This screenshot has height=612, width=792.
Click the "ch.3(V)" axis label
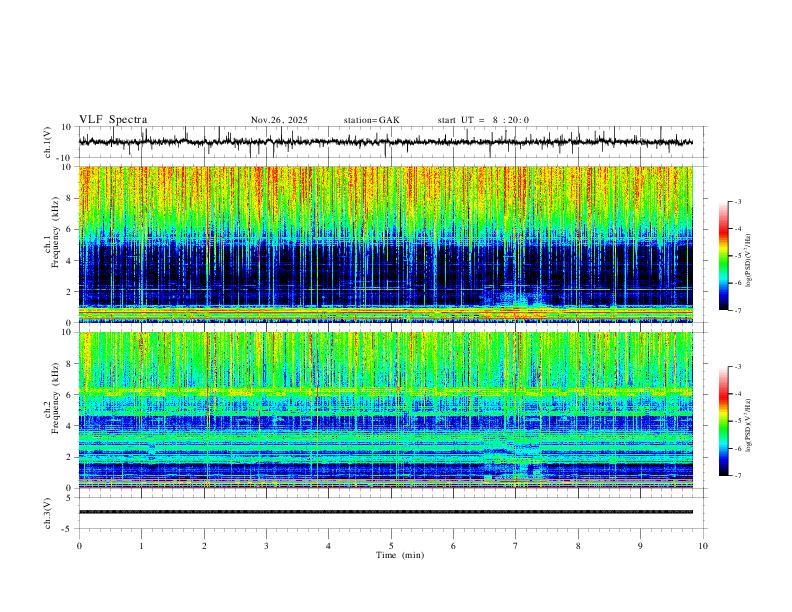tap(48, 513)
